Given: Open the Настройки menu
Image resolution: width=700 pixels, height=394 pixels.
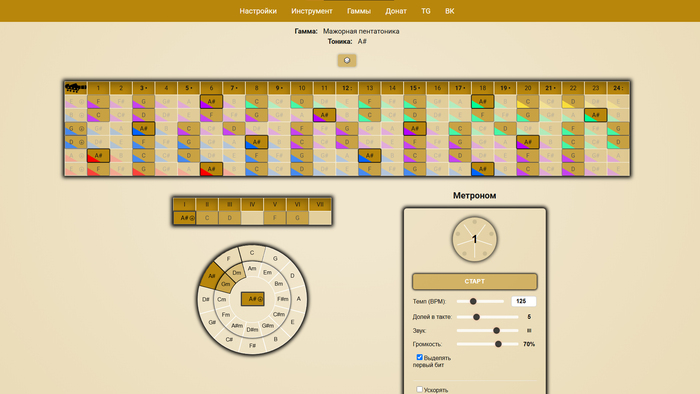Looking at the screenshot, I should point(258,11).
